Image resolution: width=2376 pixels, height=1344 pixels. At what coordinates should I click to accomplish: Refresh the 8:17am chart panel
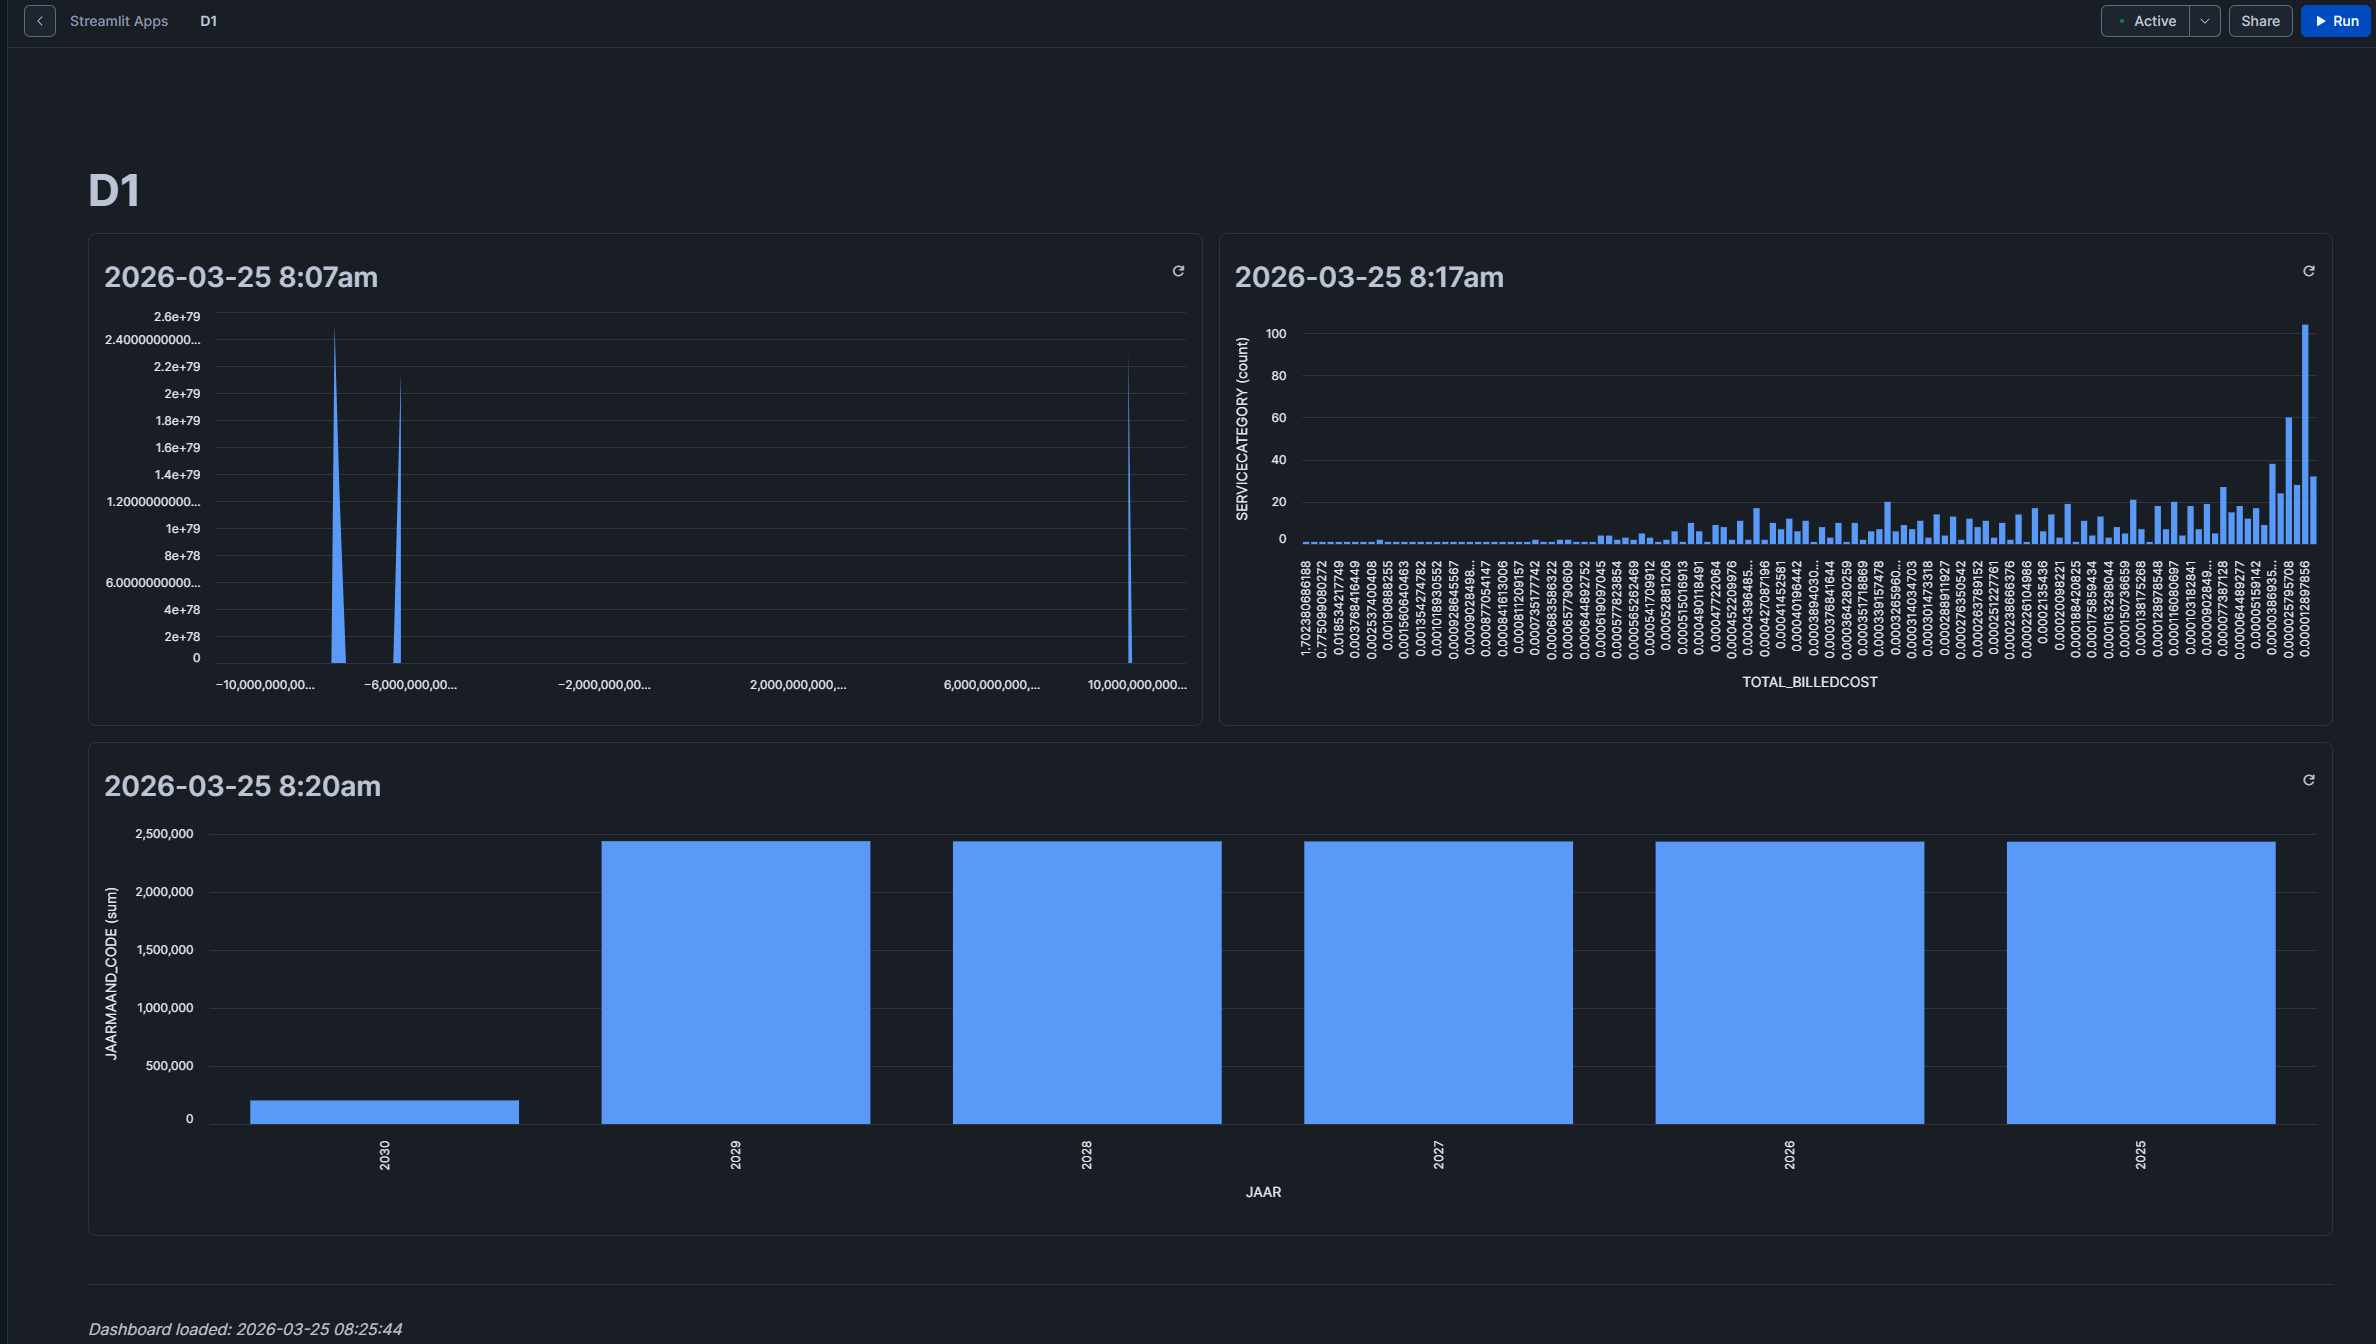tap(2308, 271)
